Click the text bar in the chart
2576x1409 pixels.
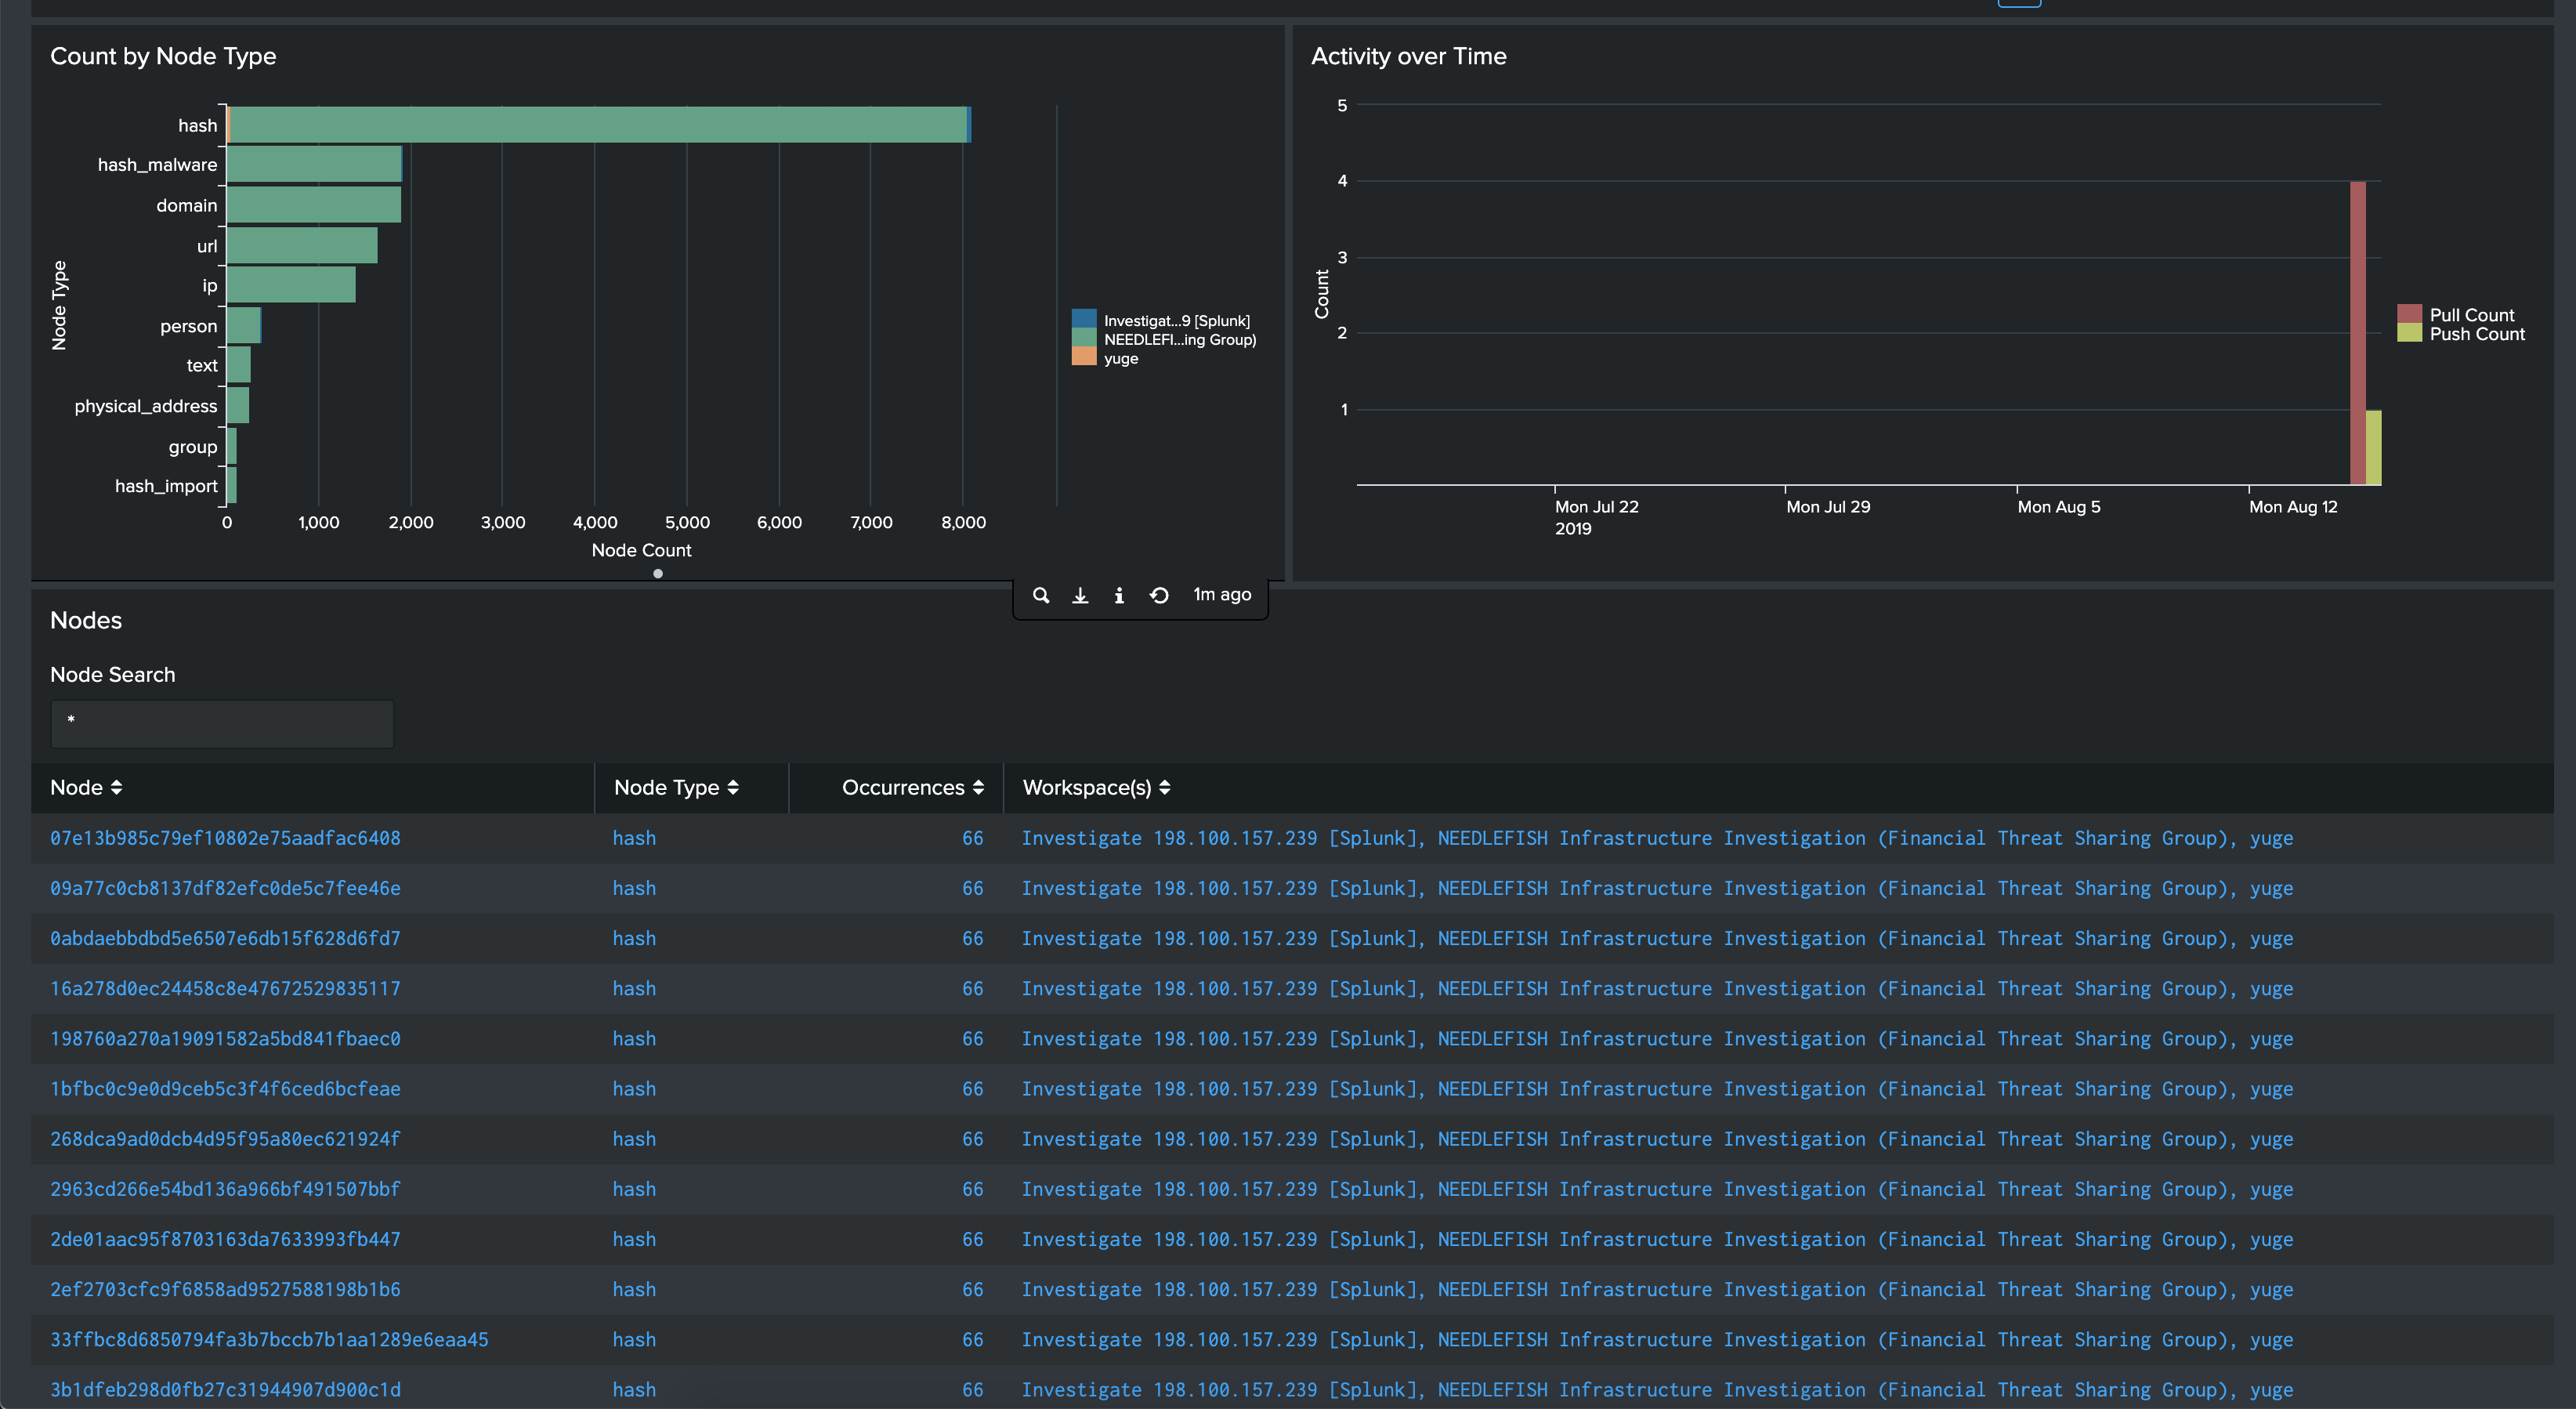click(239, 365)
